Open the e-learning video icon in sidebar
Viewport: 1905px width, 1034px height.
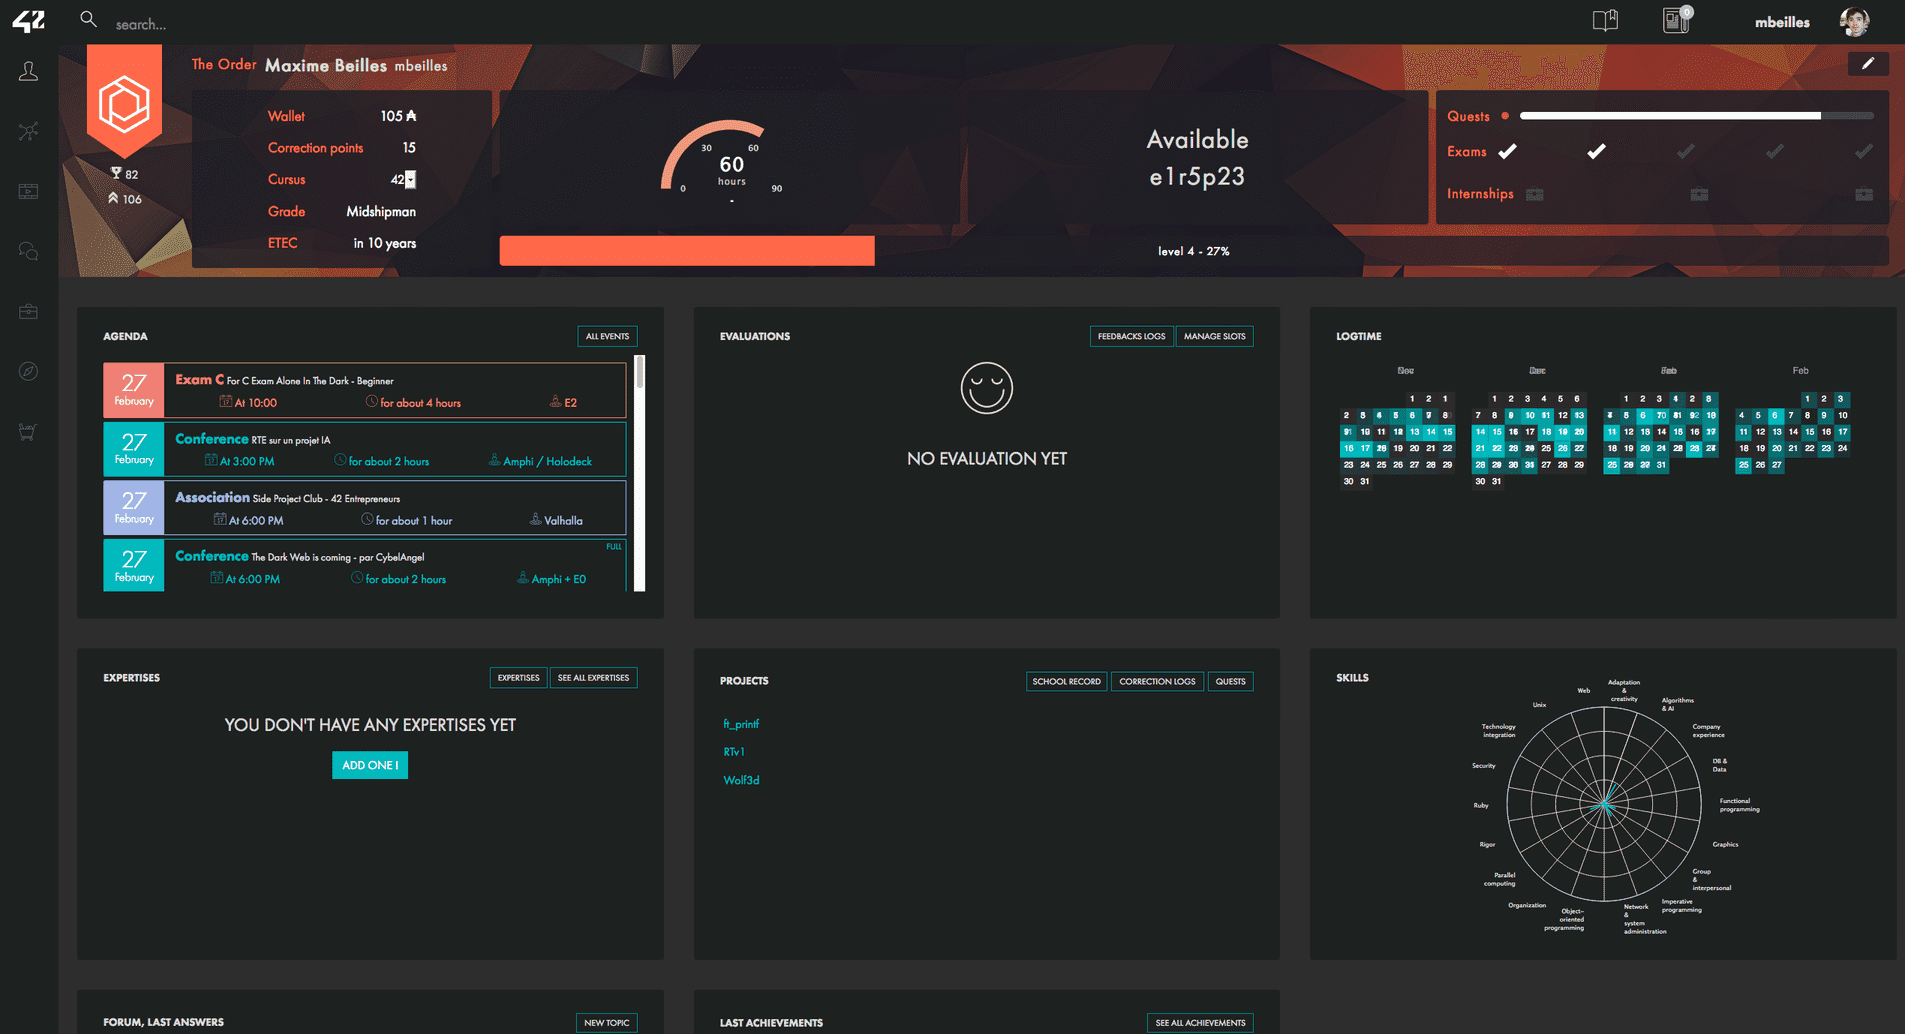[x=28, y=191]
